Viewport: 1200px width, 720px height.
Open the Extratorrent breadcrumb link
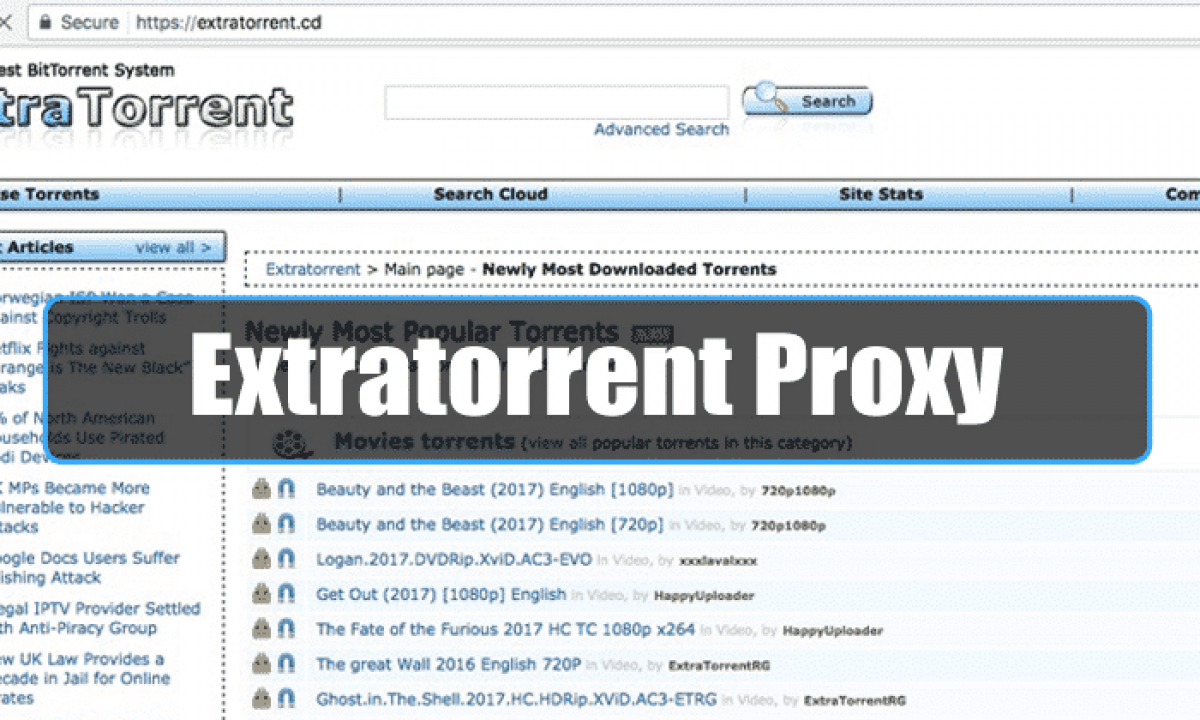[x=313, y=269]
